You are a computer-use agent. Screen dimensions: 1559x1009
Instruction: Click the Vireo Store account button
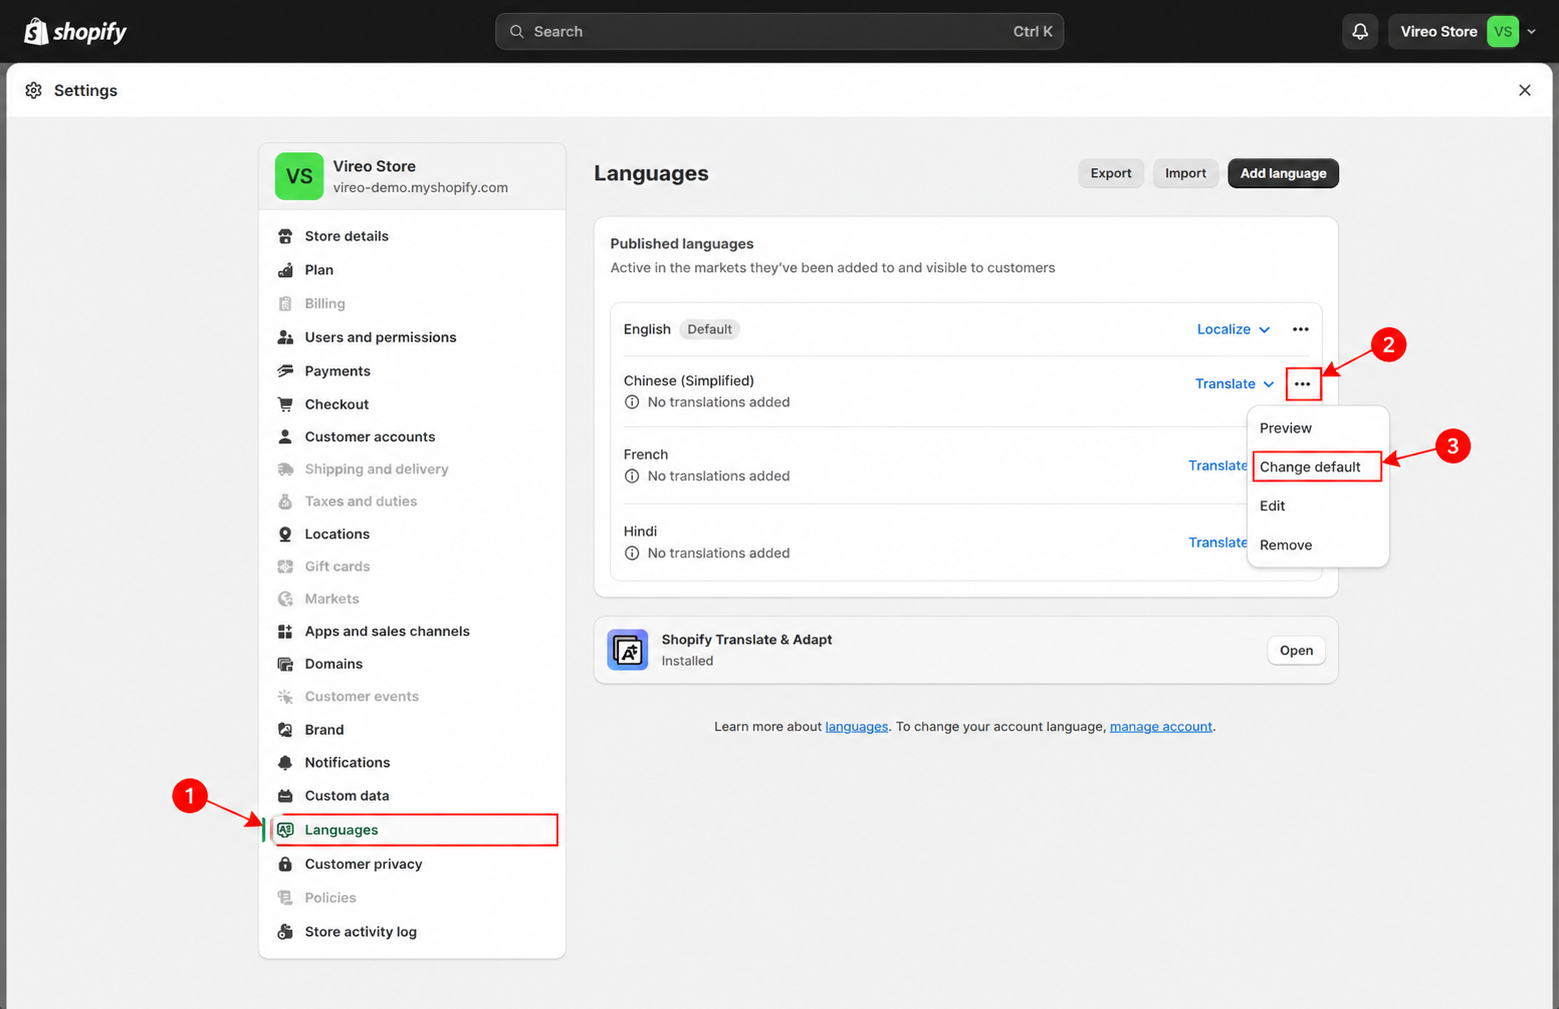coord(1464,32)
